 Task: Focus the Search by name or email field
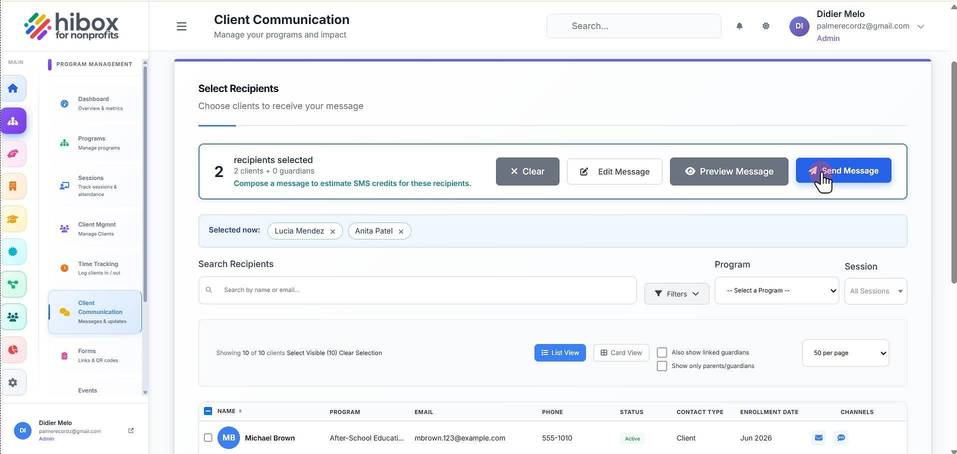[x=417, y=290]
